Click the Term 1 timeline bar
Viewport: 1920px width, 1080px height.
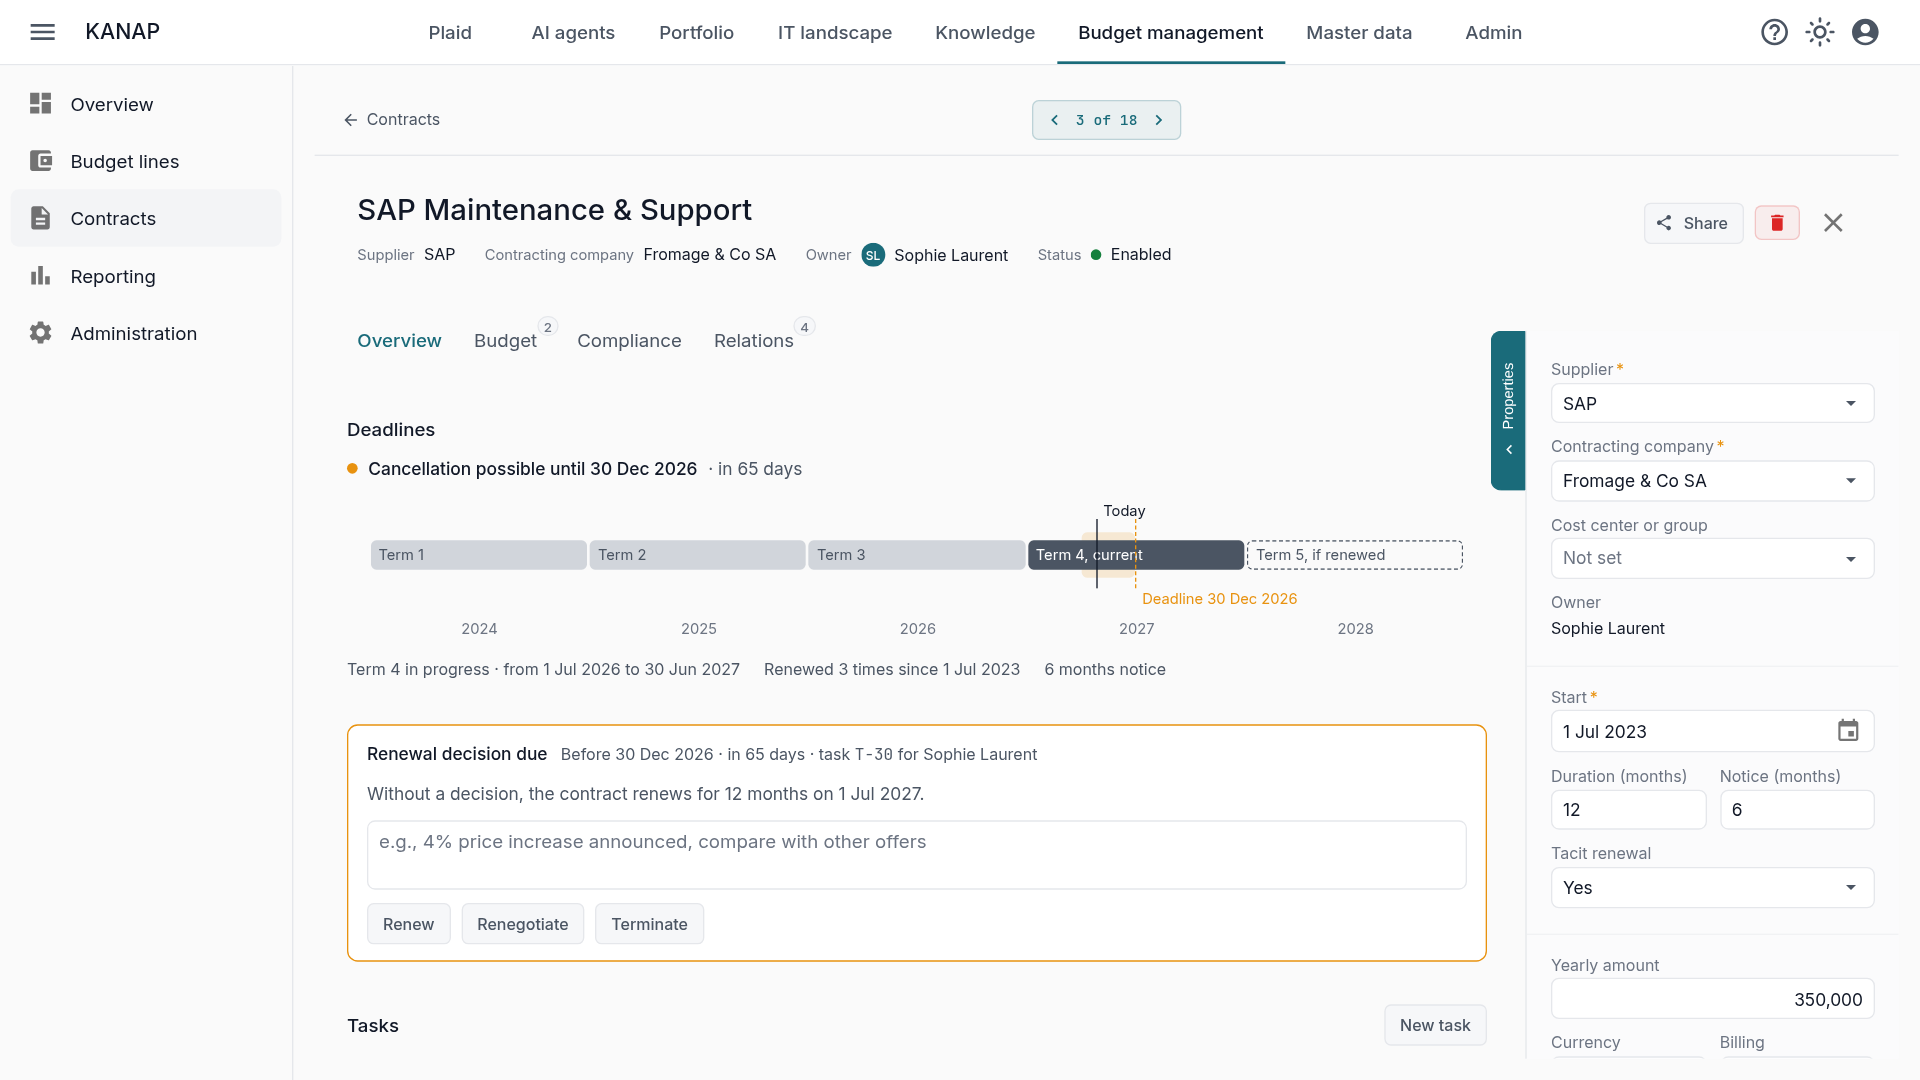pos(478,555)
